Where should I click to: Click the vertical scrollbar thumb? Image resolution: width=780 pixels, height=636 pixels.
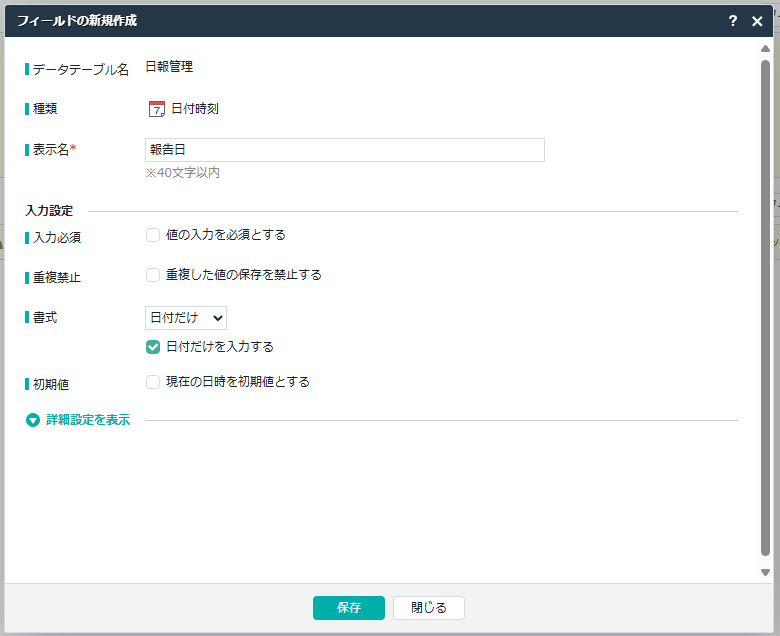point(765,300)
